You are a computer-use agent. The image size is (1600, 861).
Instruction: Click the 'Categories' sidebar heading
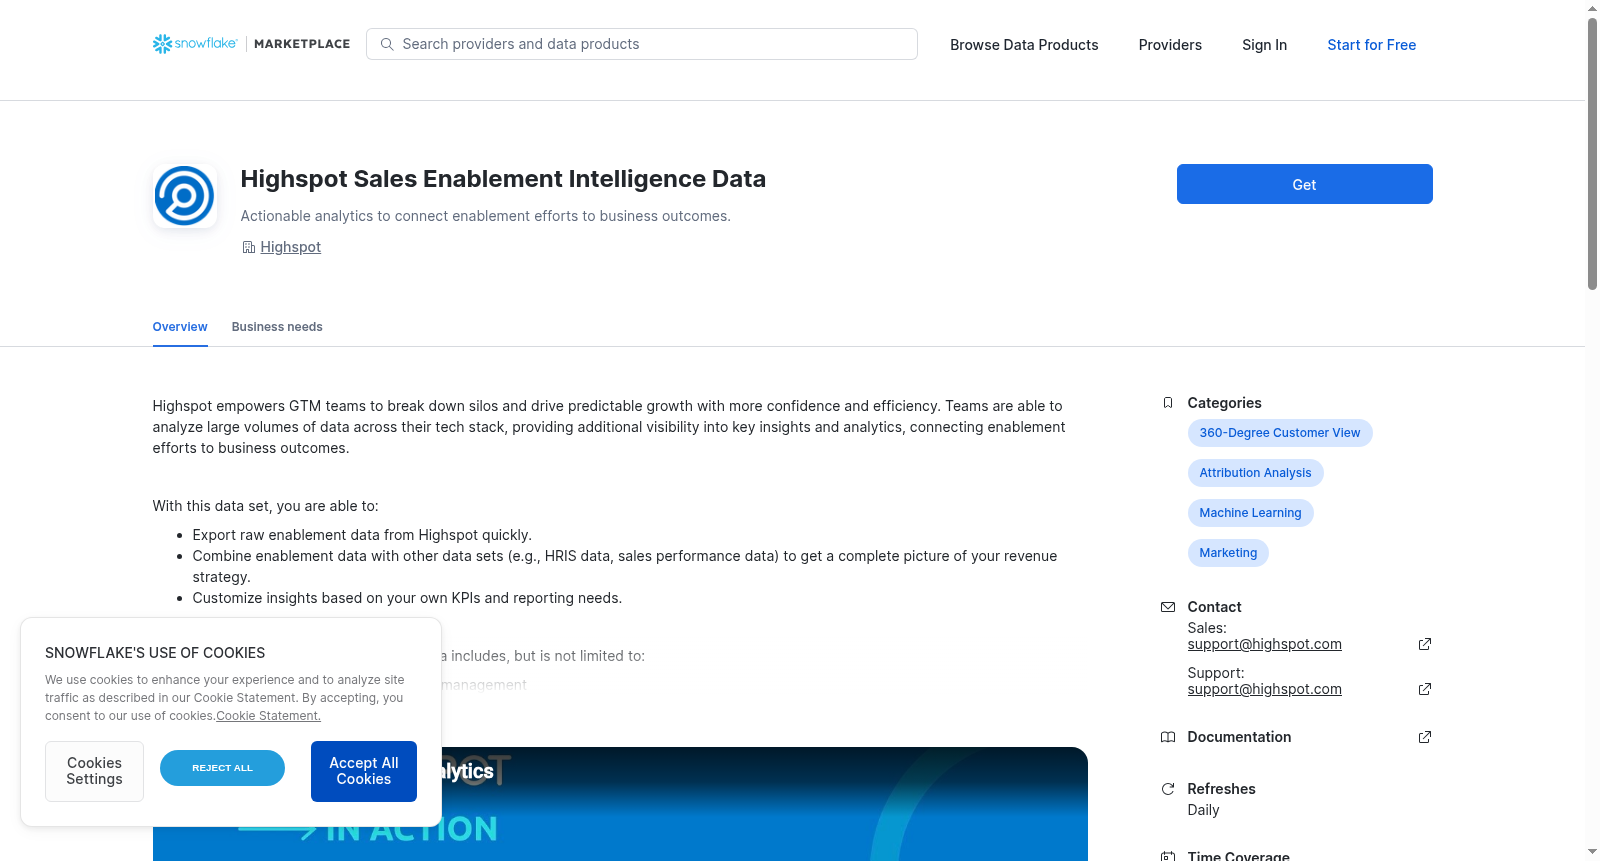tap(1224, 403)
